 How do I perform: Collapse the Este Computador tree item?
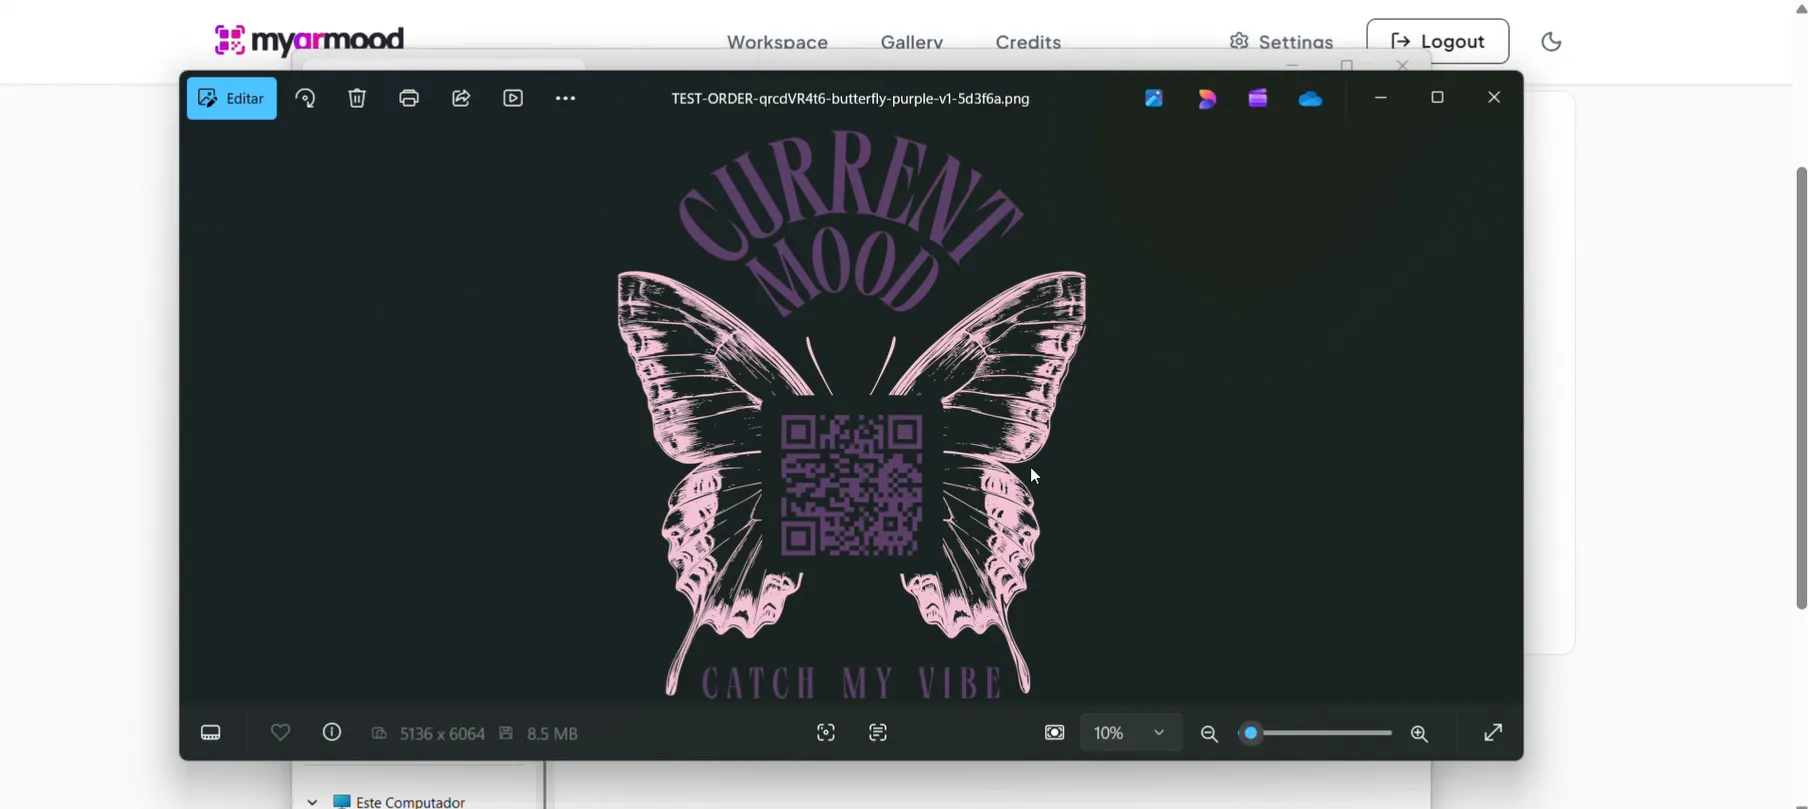pyautogui.click(x=312, y=802)
